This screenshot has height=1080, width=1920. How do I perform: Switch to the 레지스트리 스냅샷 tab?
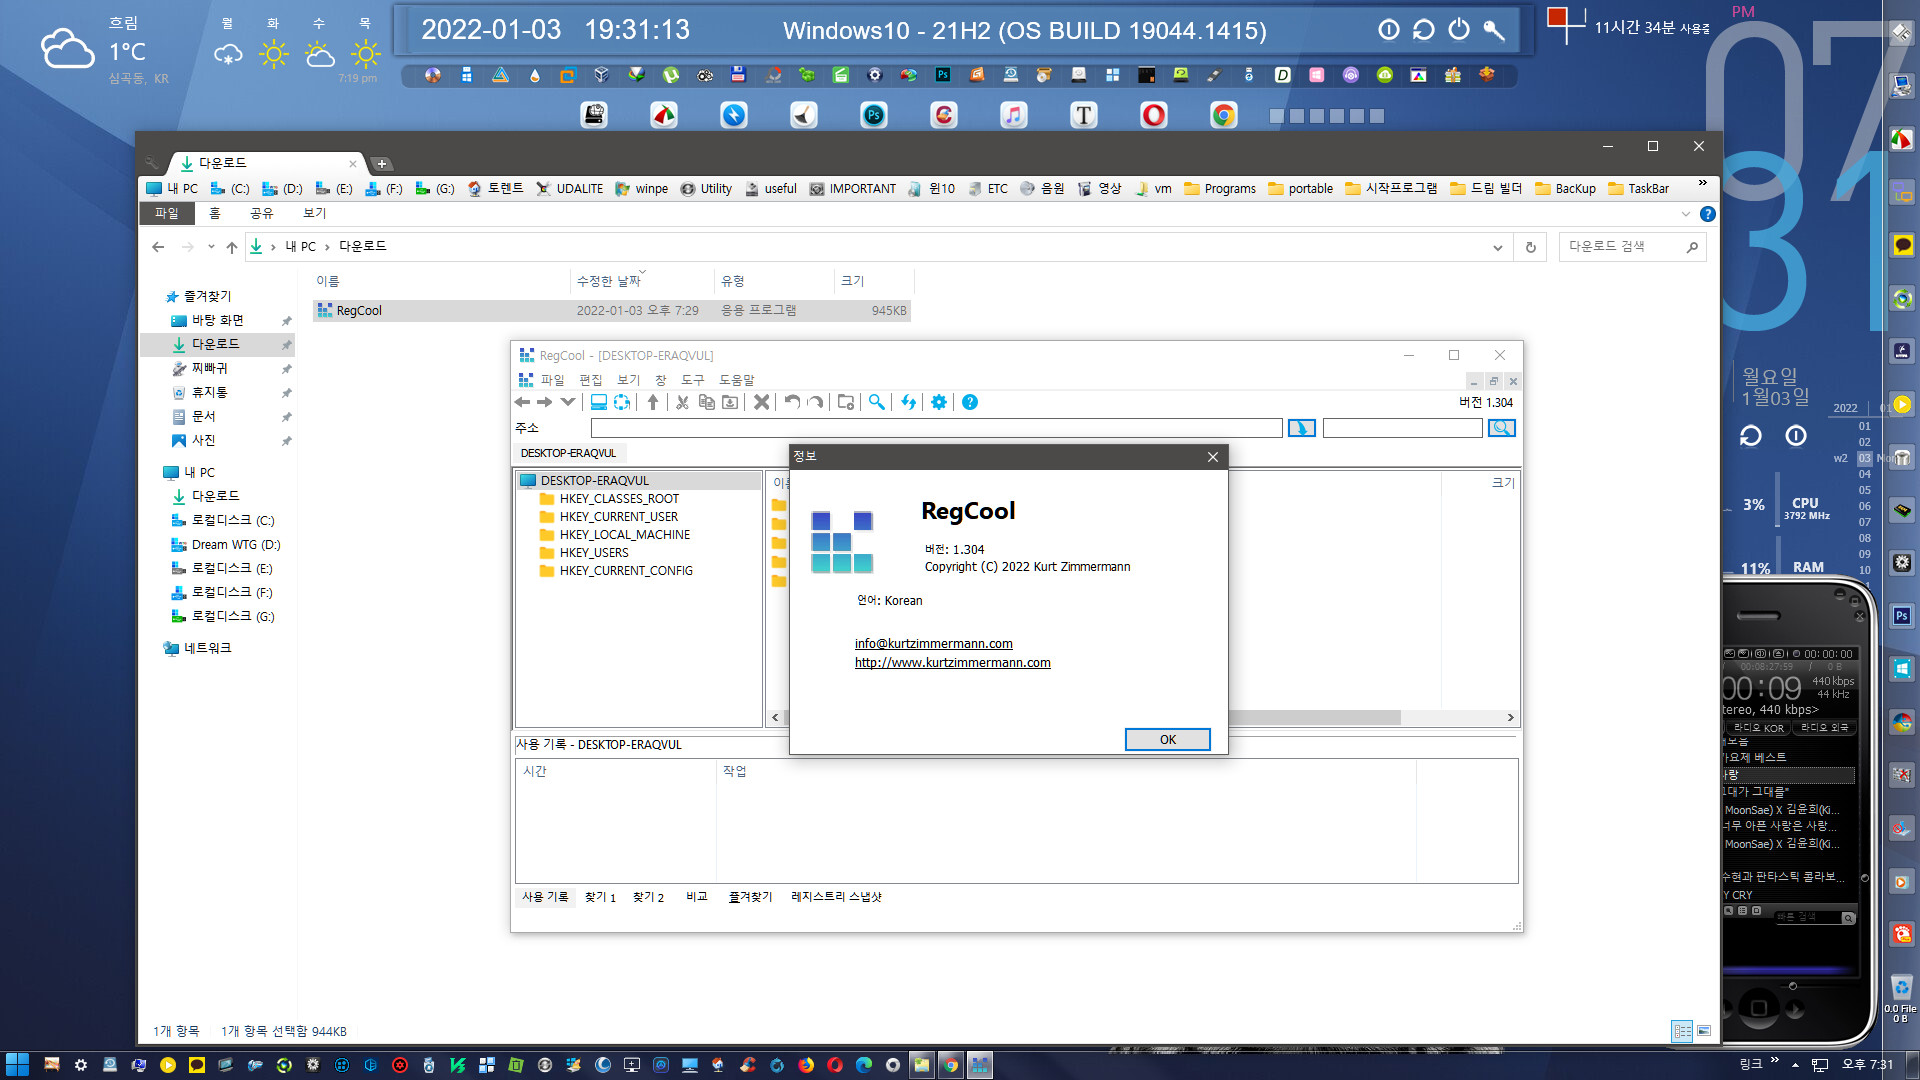pos(836,897)
